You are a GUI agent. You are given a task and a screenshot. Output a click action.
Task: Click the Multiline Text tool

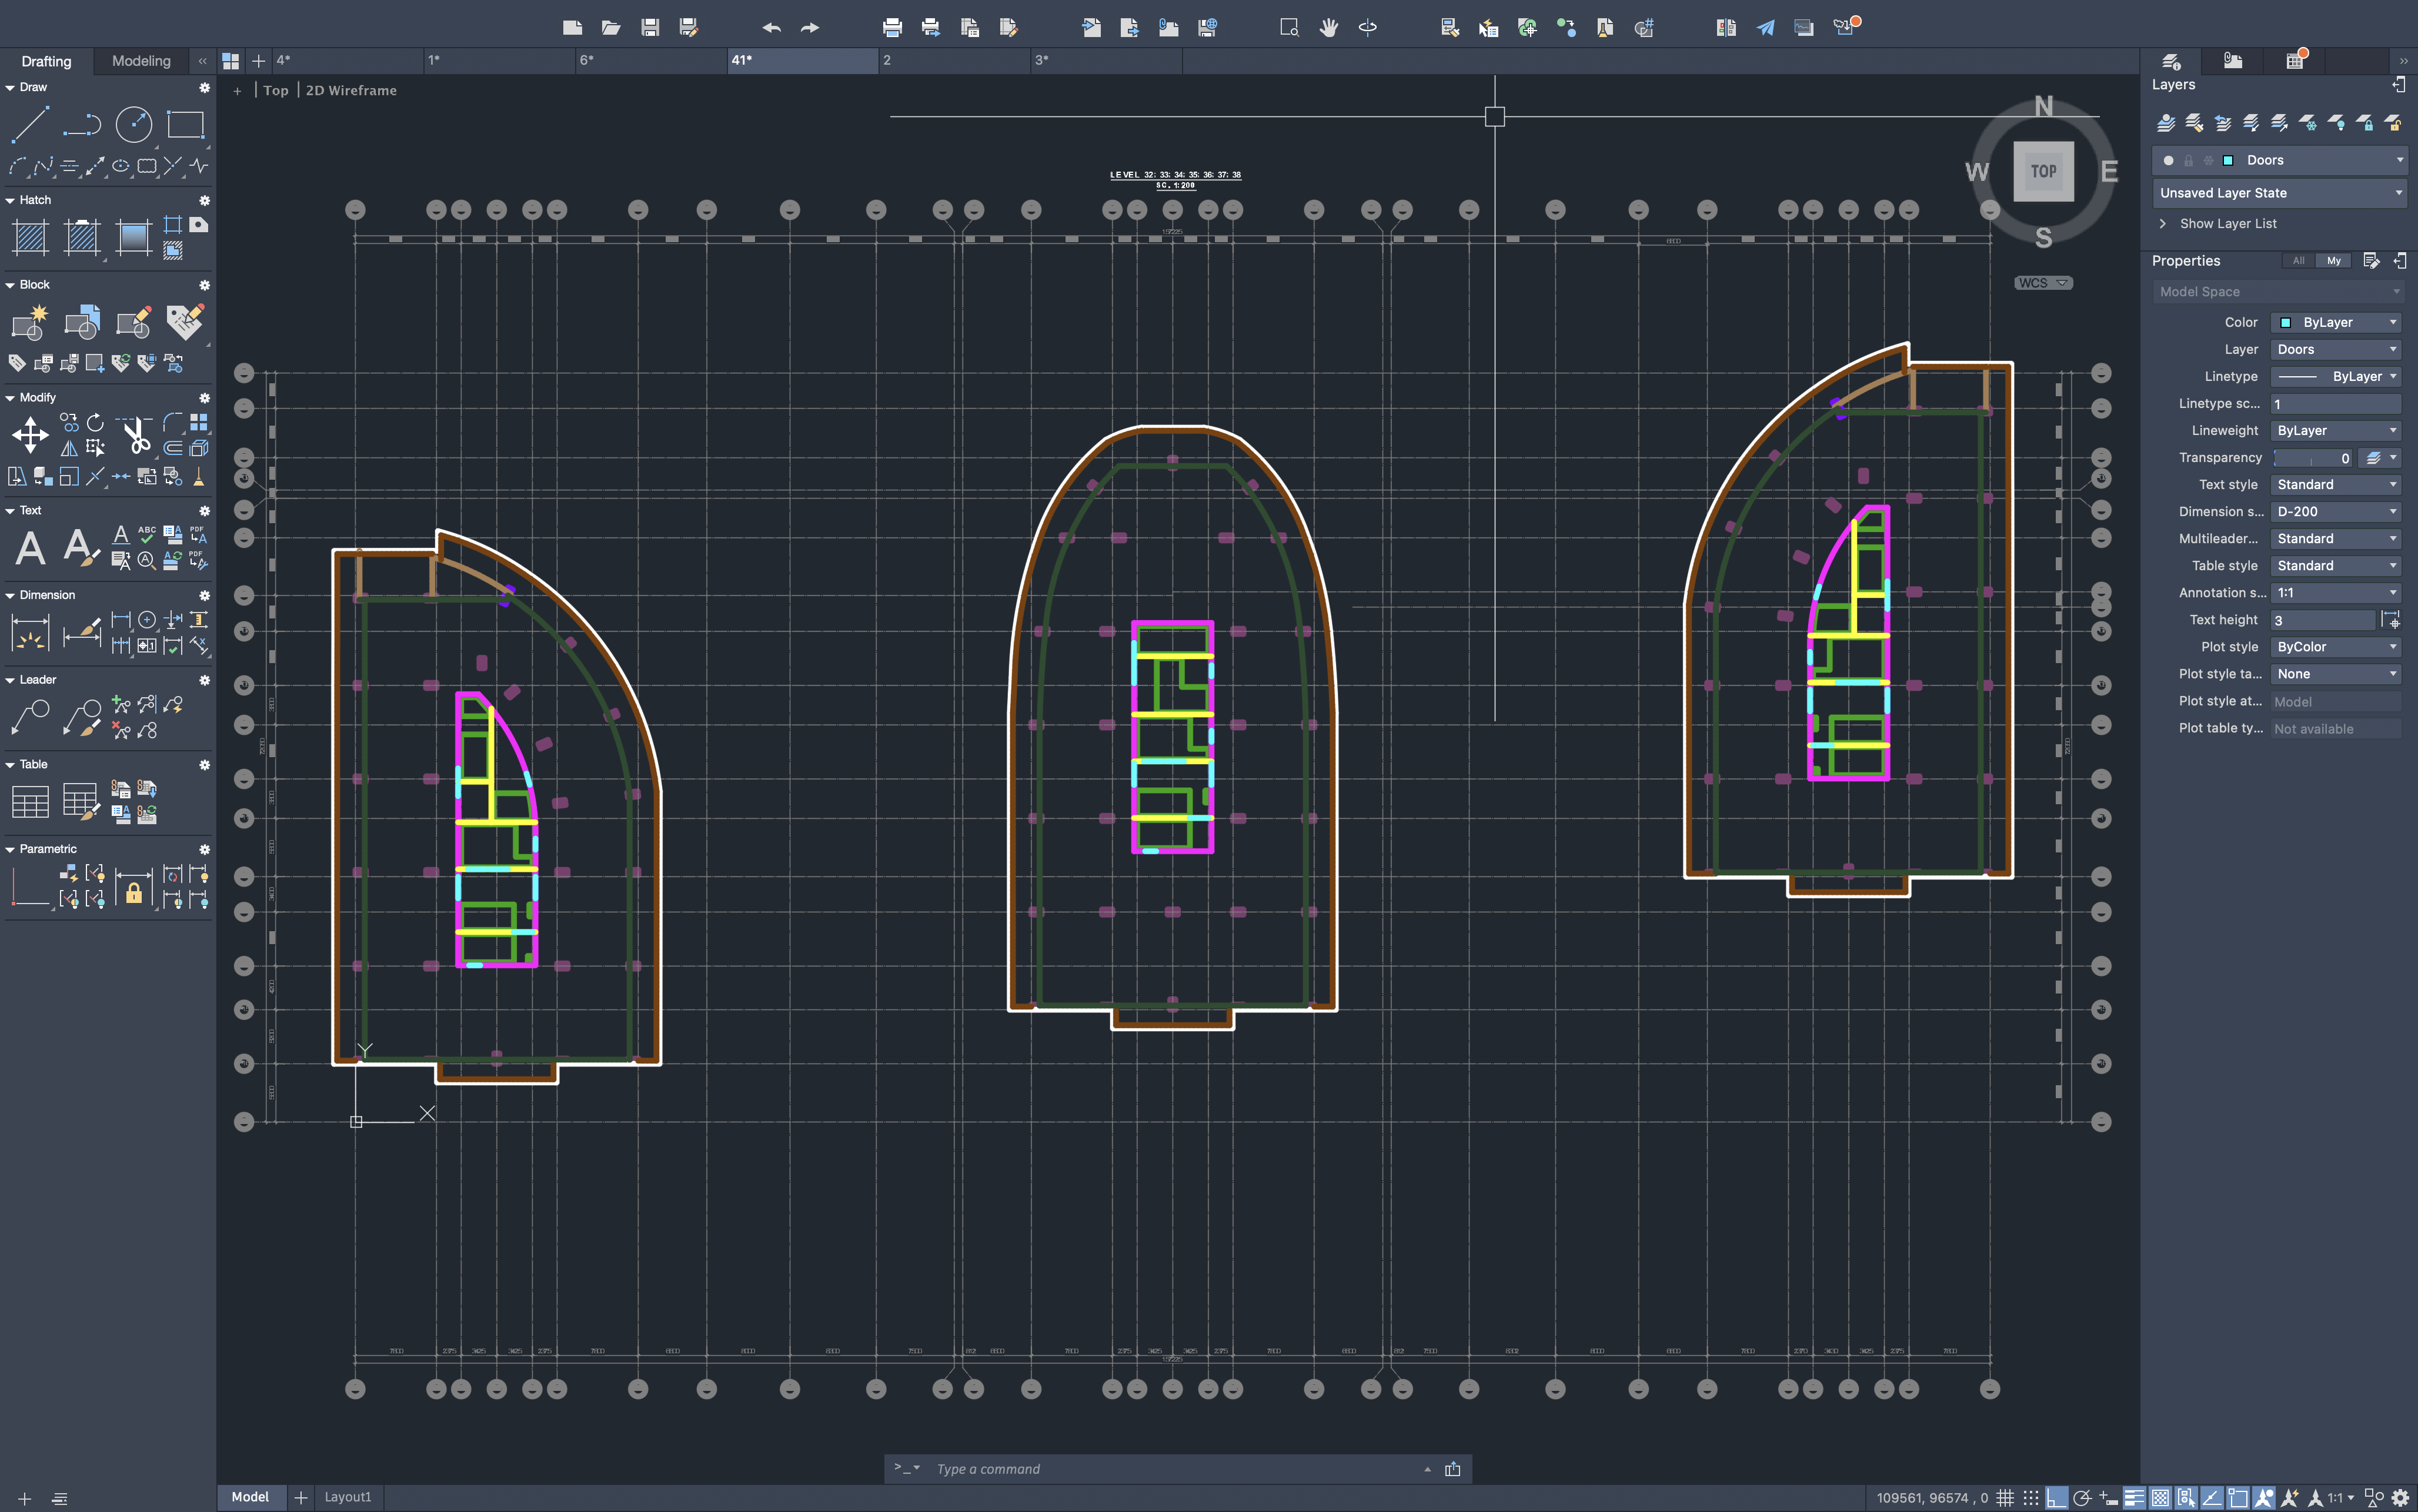30,548
